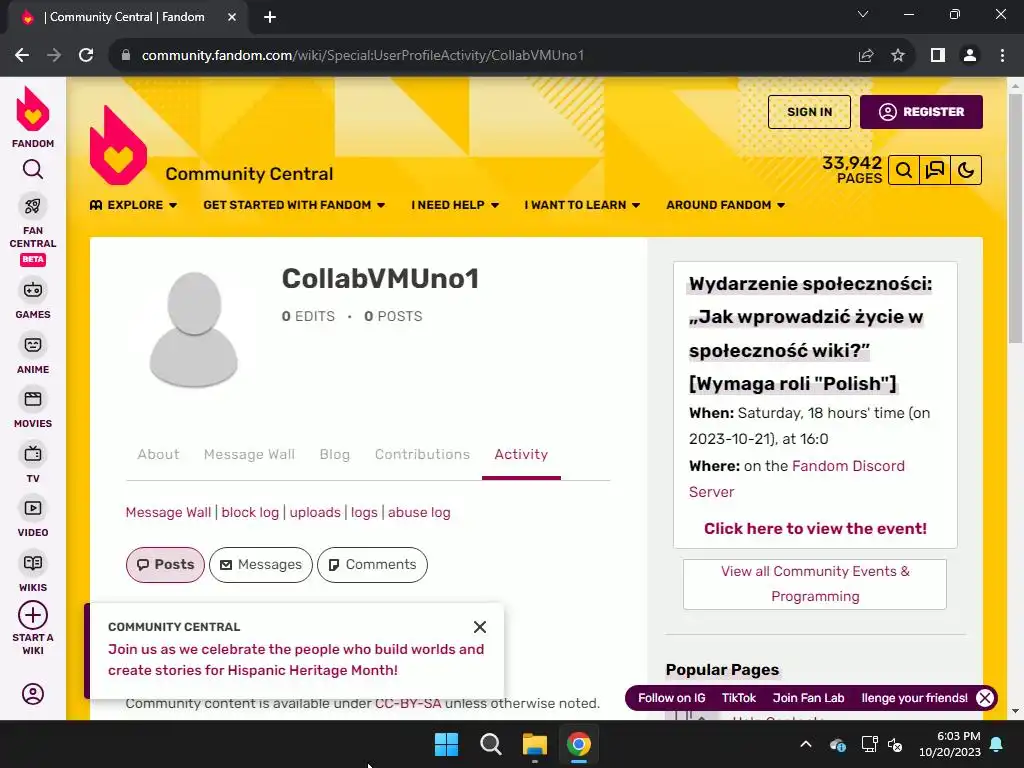
Task: Open Chrome three-dot menu
Action: coord(1002,56)
